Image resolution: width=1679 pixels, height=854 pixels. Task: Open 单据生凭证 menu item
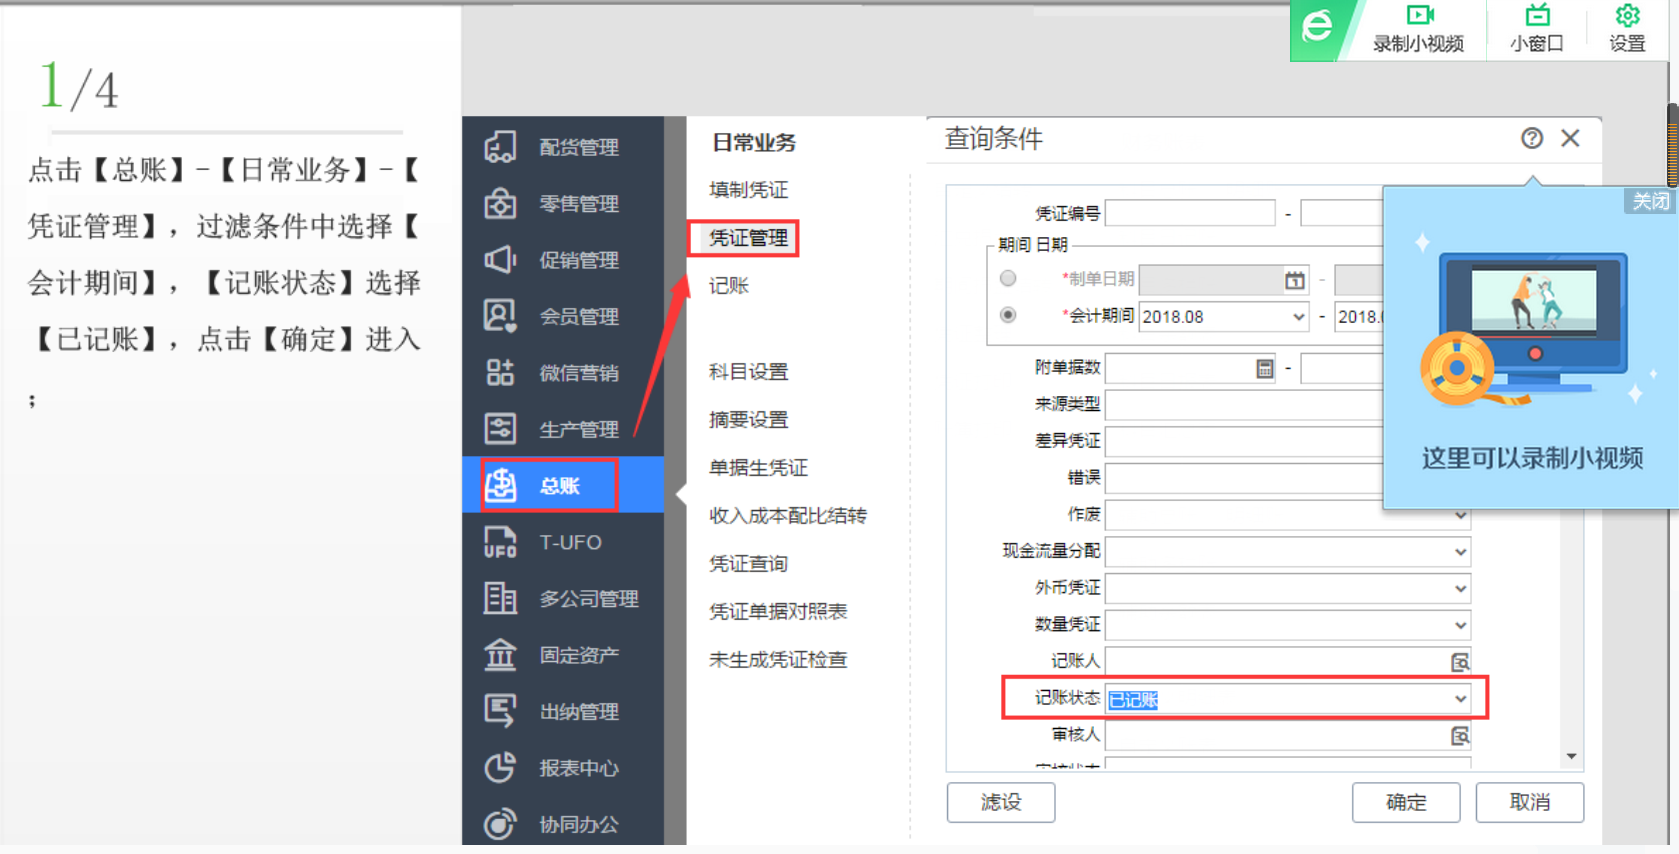[758, 468]
